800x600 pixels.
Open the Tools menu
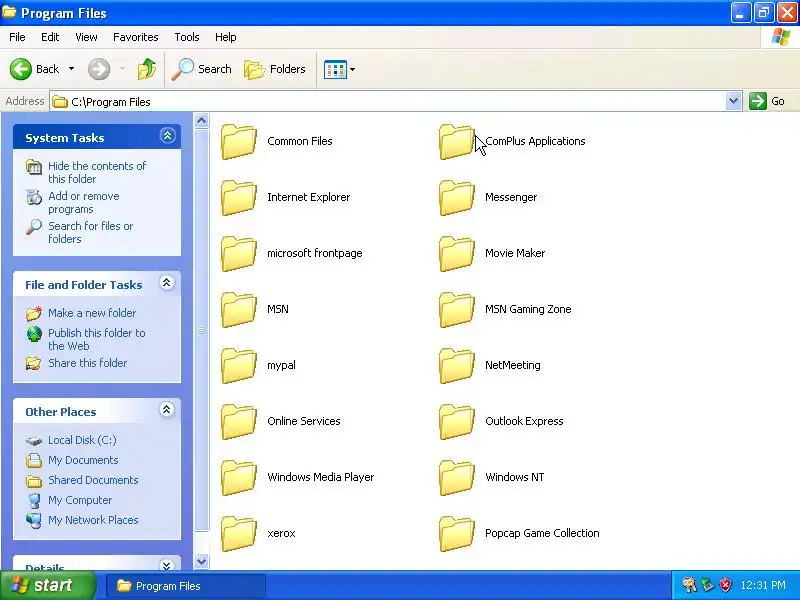coord(187,37)
